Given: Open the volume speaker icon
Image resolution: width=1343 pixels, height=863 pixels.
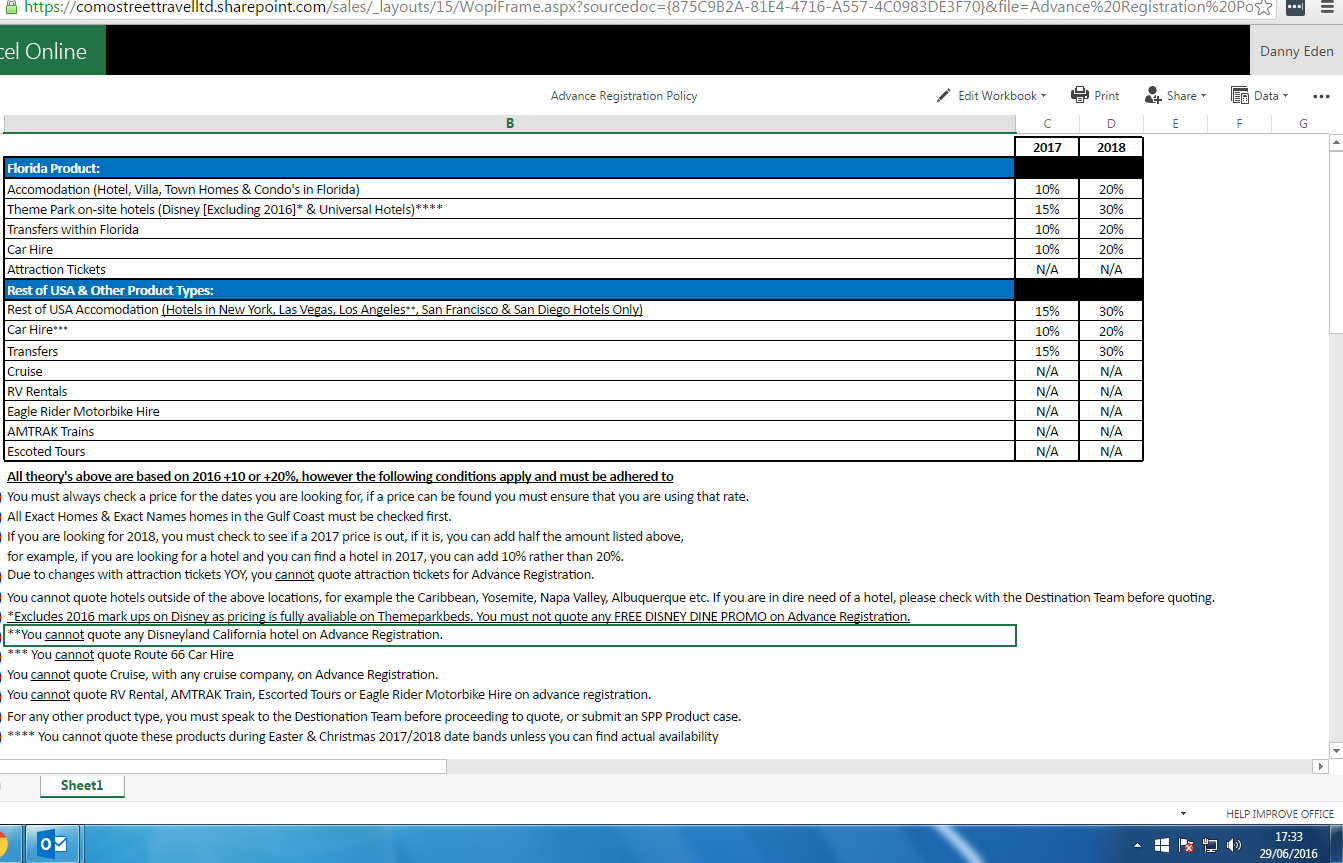Looking at the screenshot, I should click(1235, 845).
